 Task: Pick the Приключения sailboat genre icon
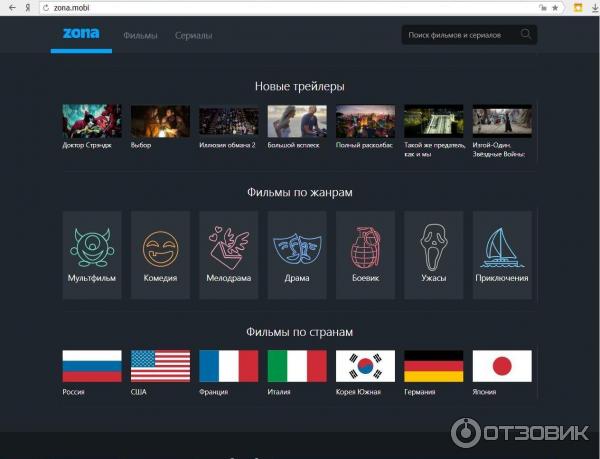pos(501,247)
